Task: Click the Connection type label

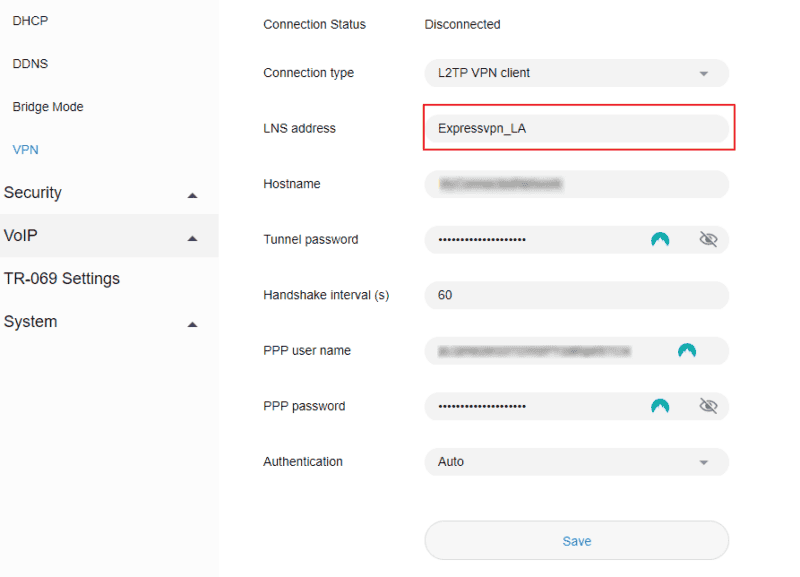Action: 308,73
